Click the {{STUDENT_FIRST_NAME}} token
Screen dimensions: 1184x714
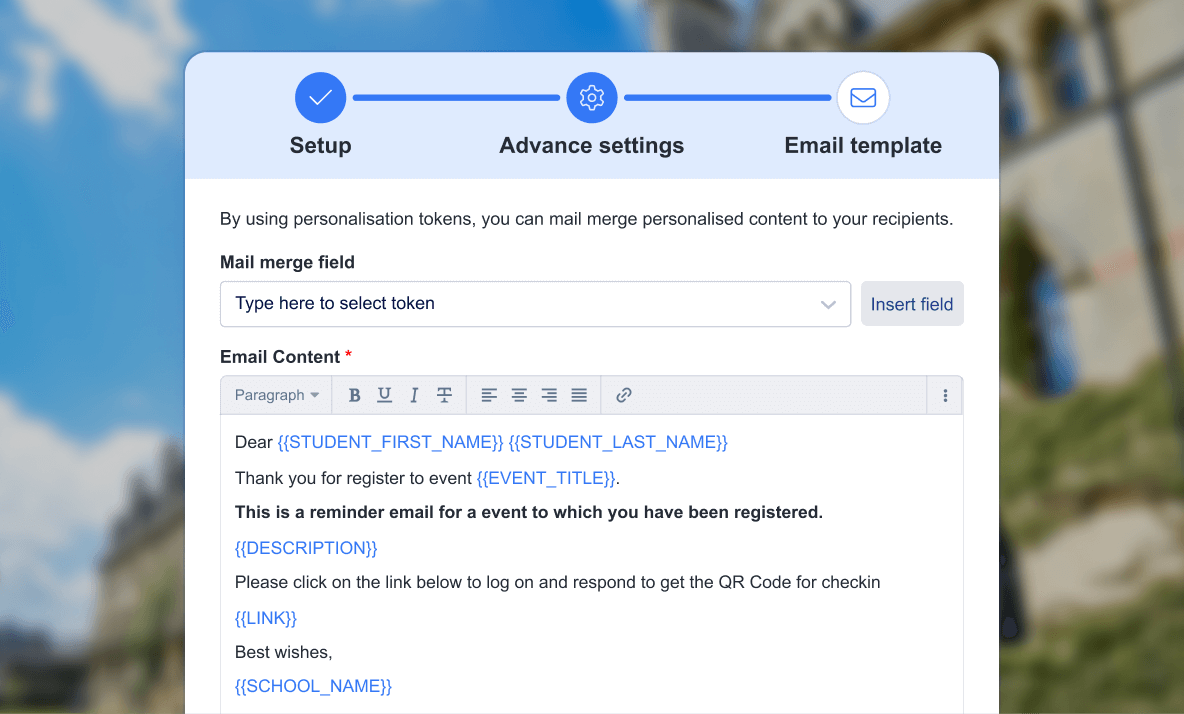pos(390,442)
